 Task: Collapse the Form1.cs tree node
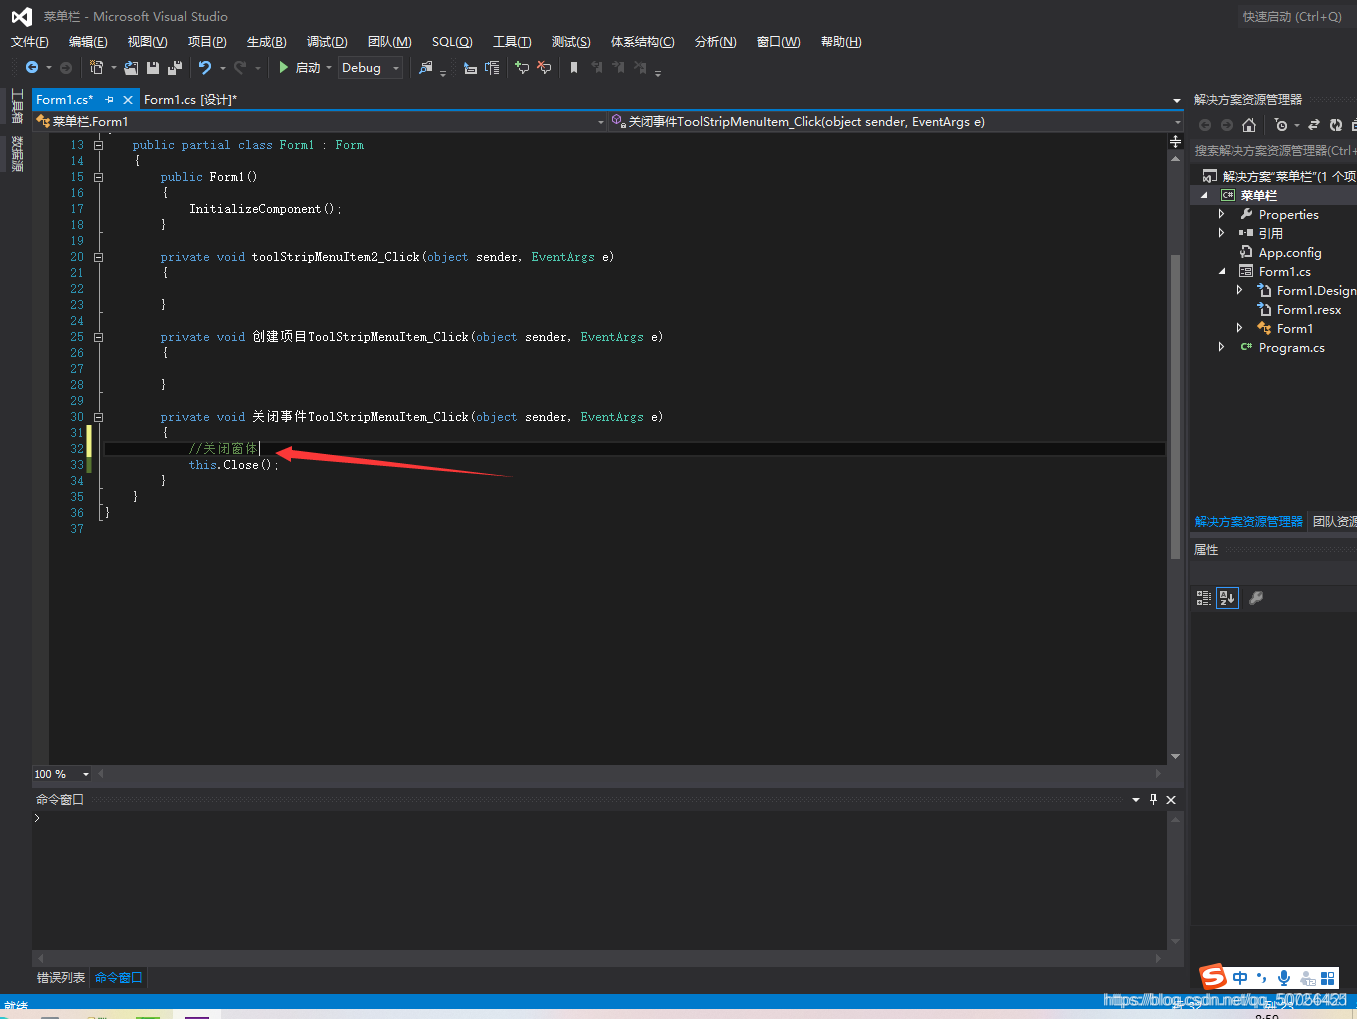1222,271
